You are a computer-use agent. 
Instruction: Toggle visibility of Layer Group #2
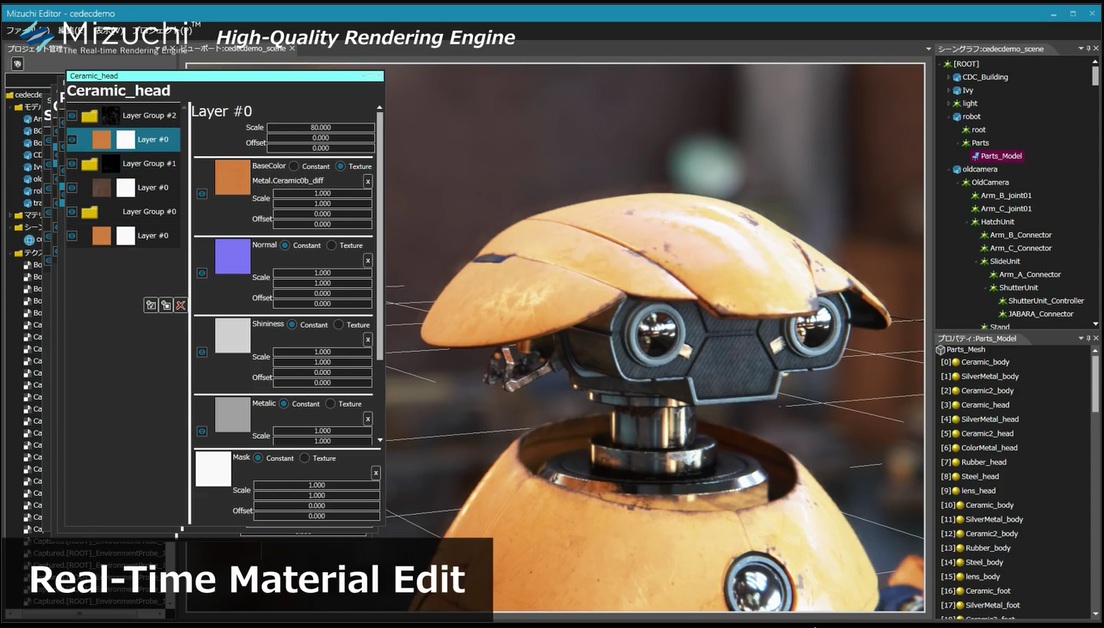pos(73,115)
